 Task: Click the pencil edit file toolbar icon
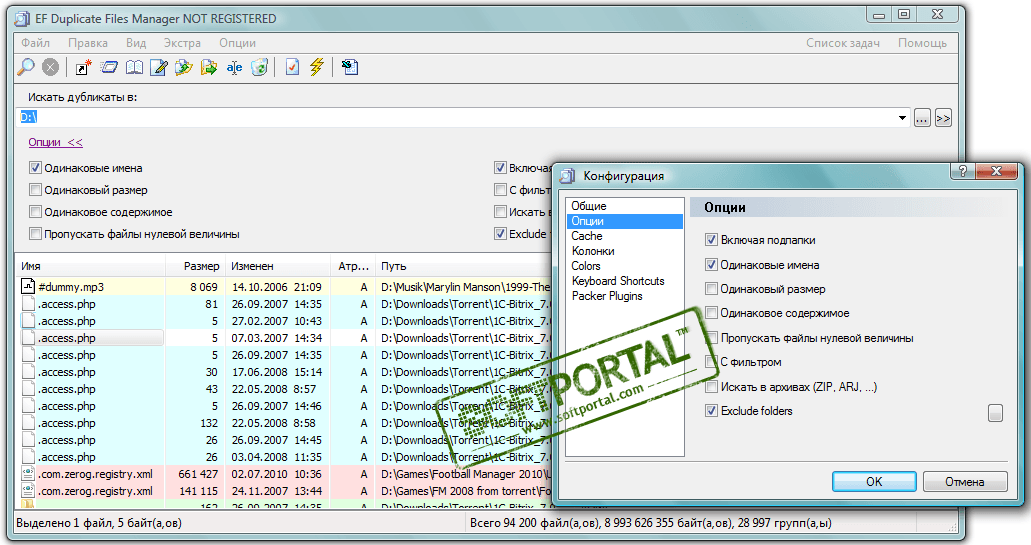click(x=159, y=67)
